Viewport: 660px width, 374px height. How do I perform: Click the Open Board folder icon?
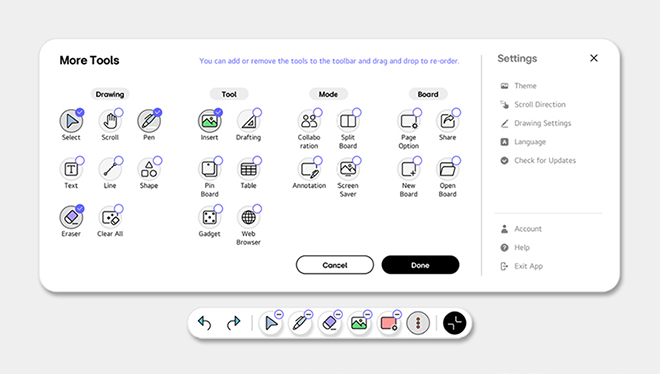pyautogui.click(x=447, y=169)
